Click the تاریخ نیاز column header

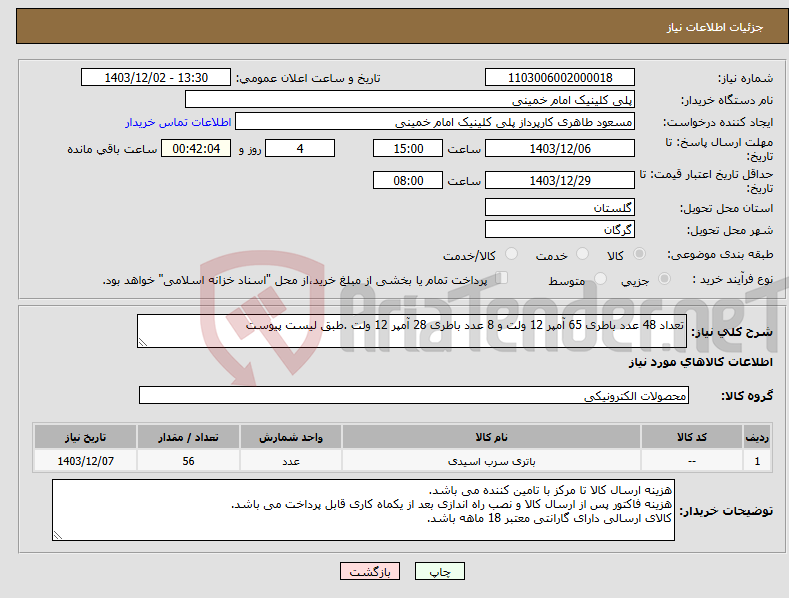[86, 437]
